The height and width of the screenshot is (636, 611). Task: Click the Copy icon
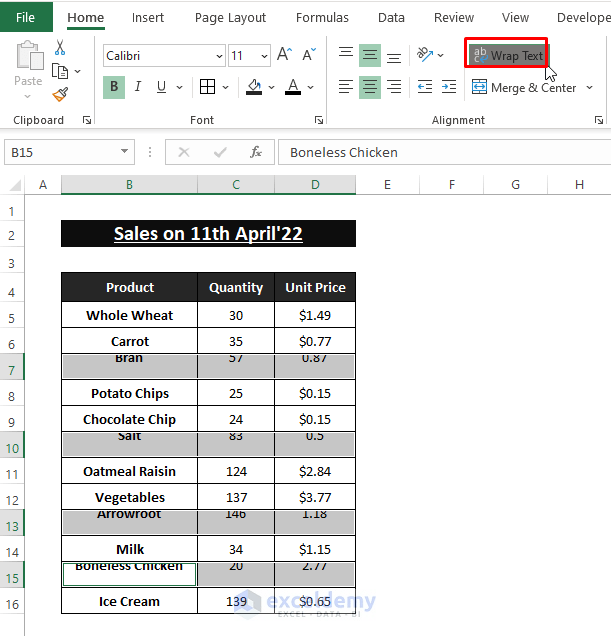(x=60, y=71)
